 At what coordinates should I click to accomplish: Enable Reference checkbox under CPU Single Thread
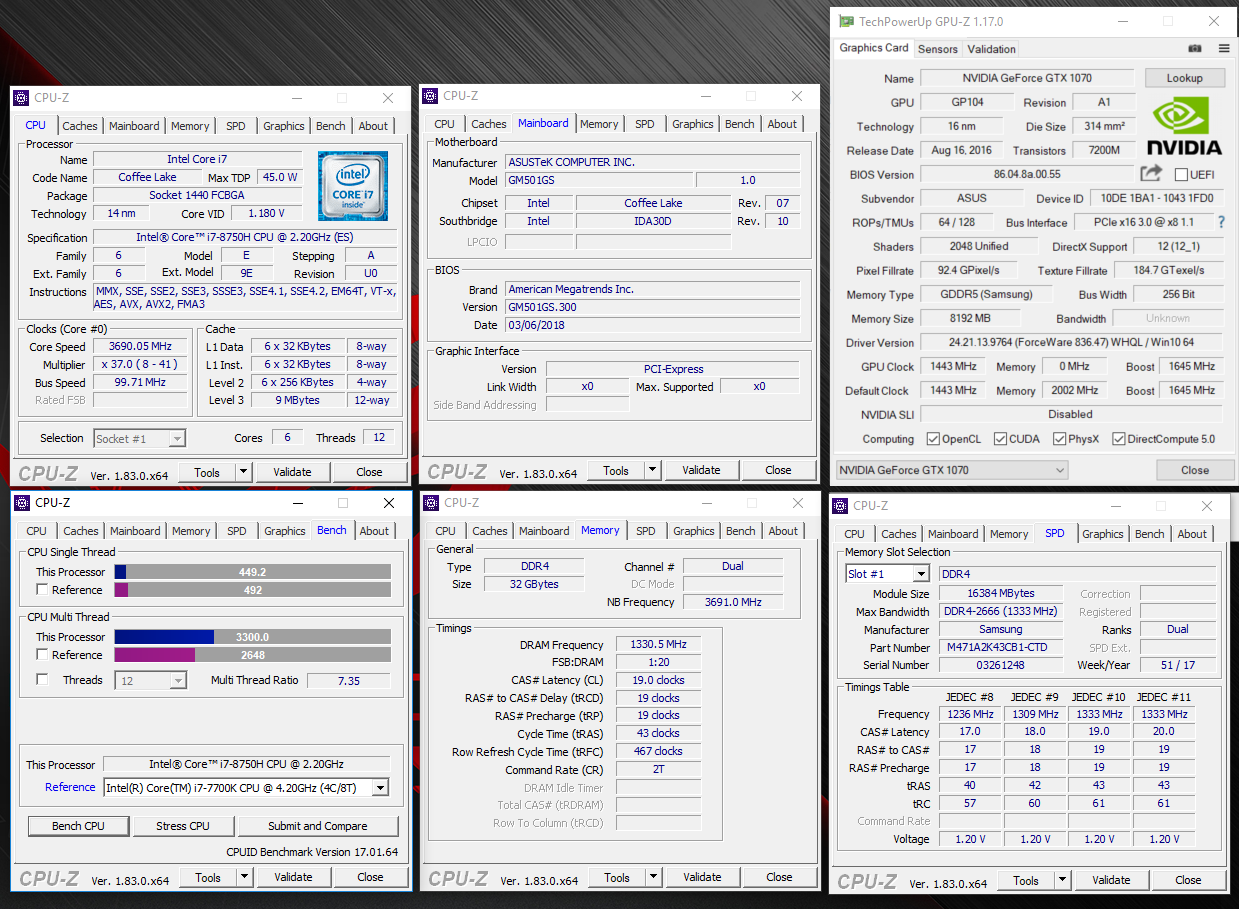click(x=42, y=590)
